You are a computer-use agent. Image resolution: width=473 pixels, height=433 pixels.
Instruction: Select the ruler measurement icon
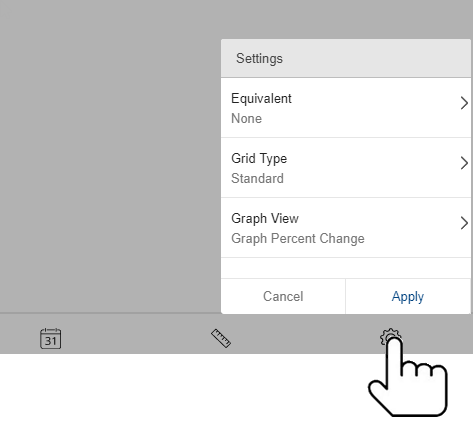(221, 338)
